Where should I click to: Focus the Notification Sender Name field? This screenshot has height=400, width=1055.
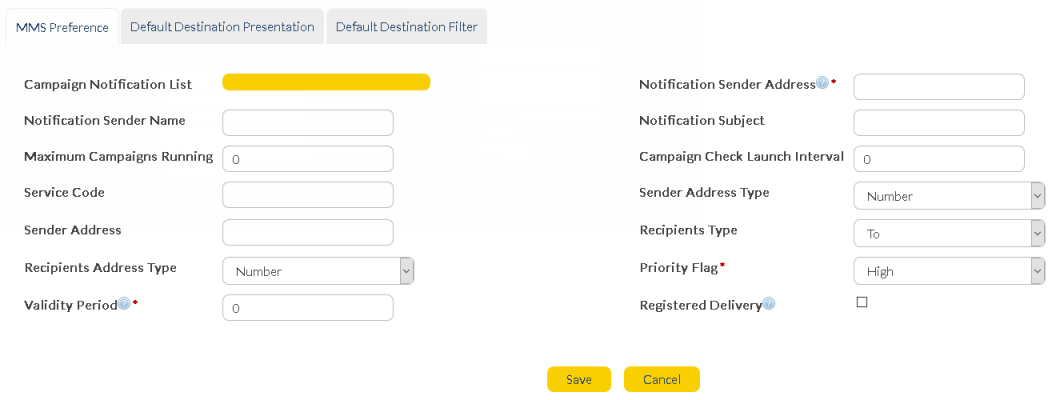click(x=308, y=122)
